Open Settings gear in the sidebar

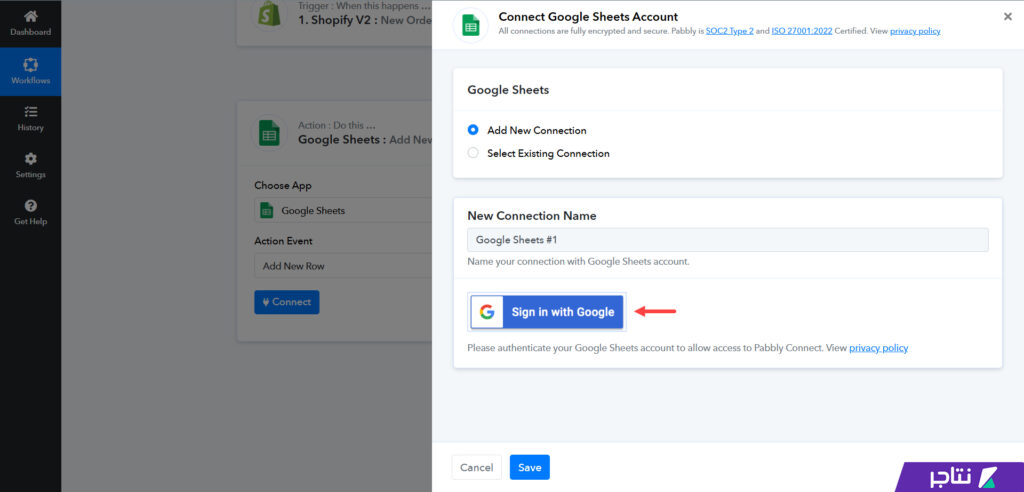pos(30,166)
